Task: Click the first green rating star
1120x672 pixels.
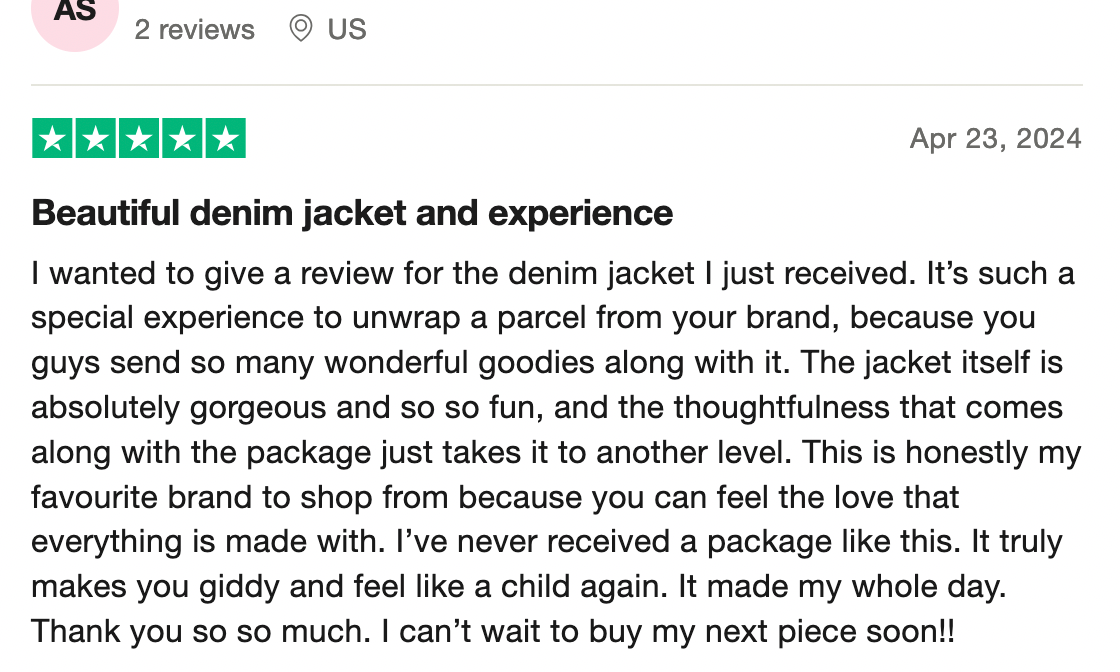Action: 52,139
